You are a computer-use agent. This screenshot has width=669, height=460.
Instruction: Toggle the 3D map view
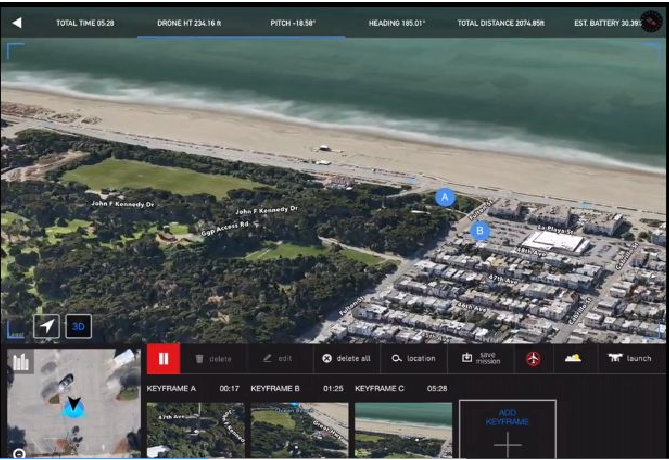[x=79, y=326]
